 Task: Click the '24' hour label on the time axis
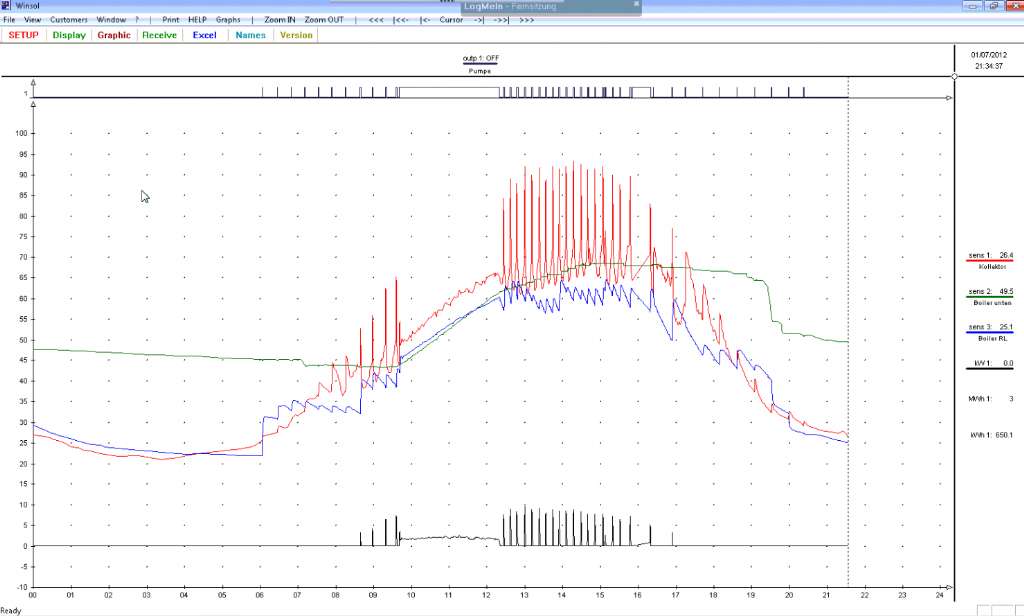click(x=940, y=595)
